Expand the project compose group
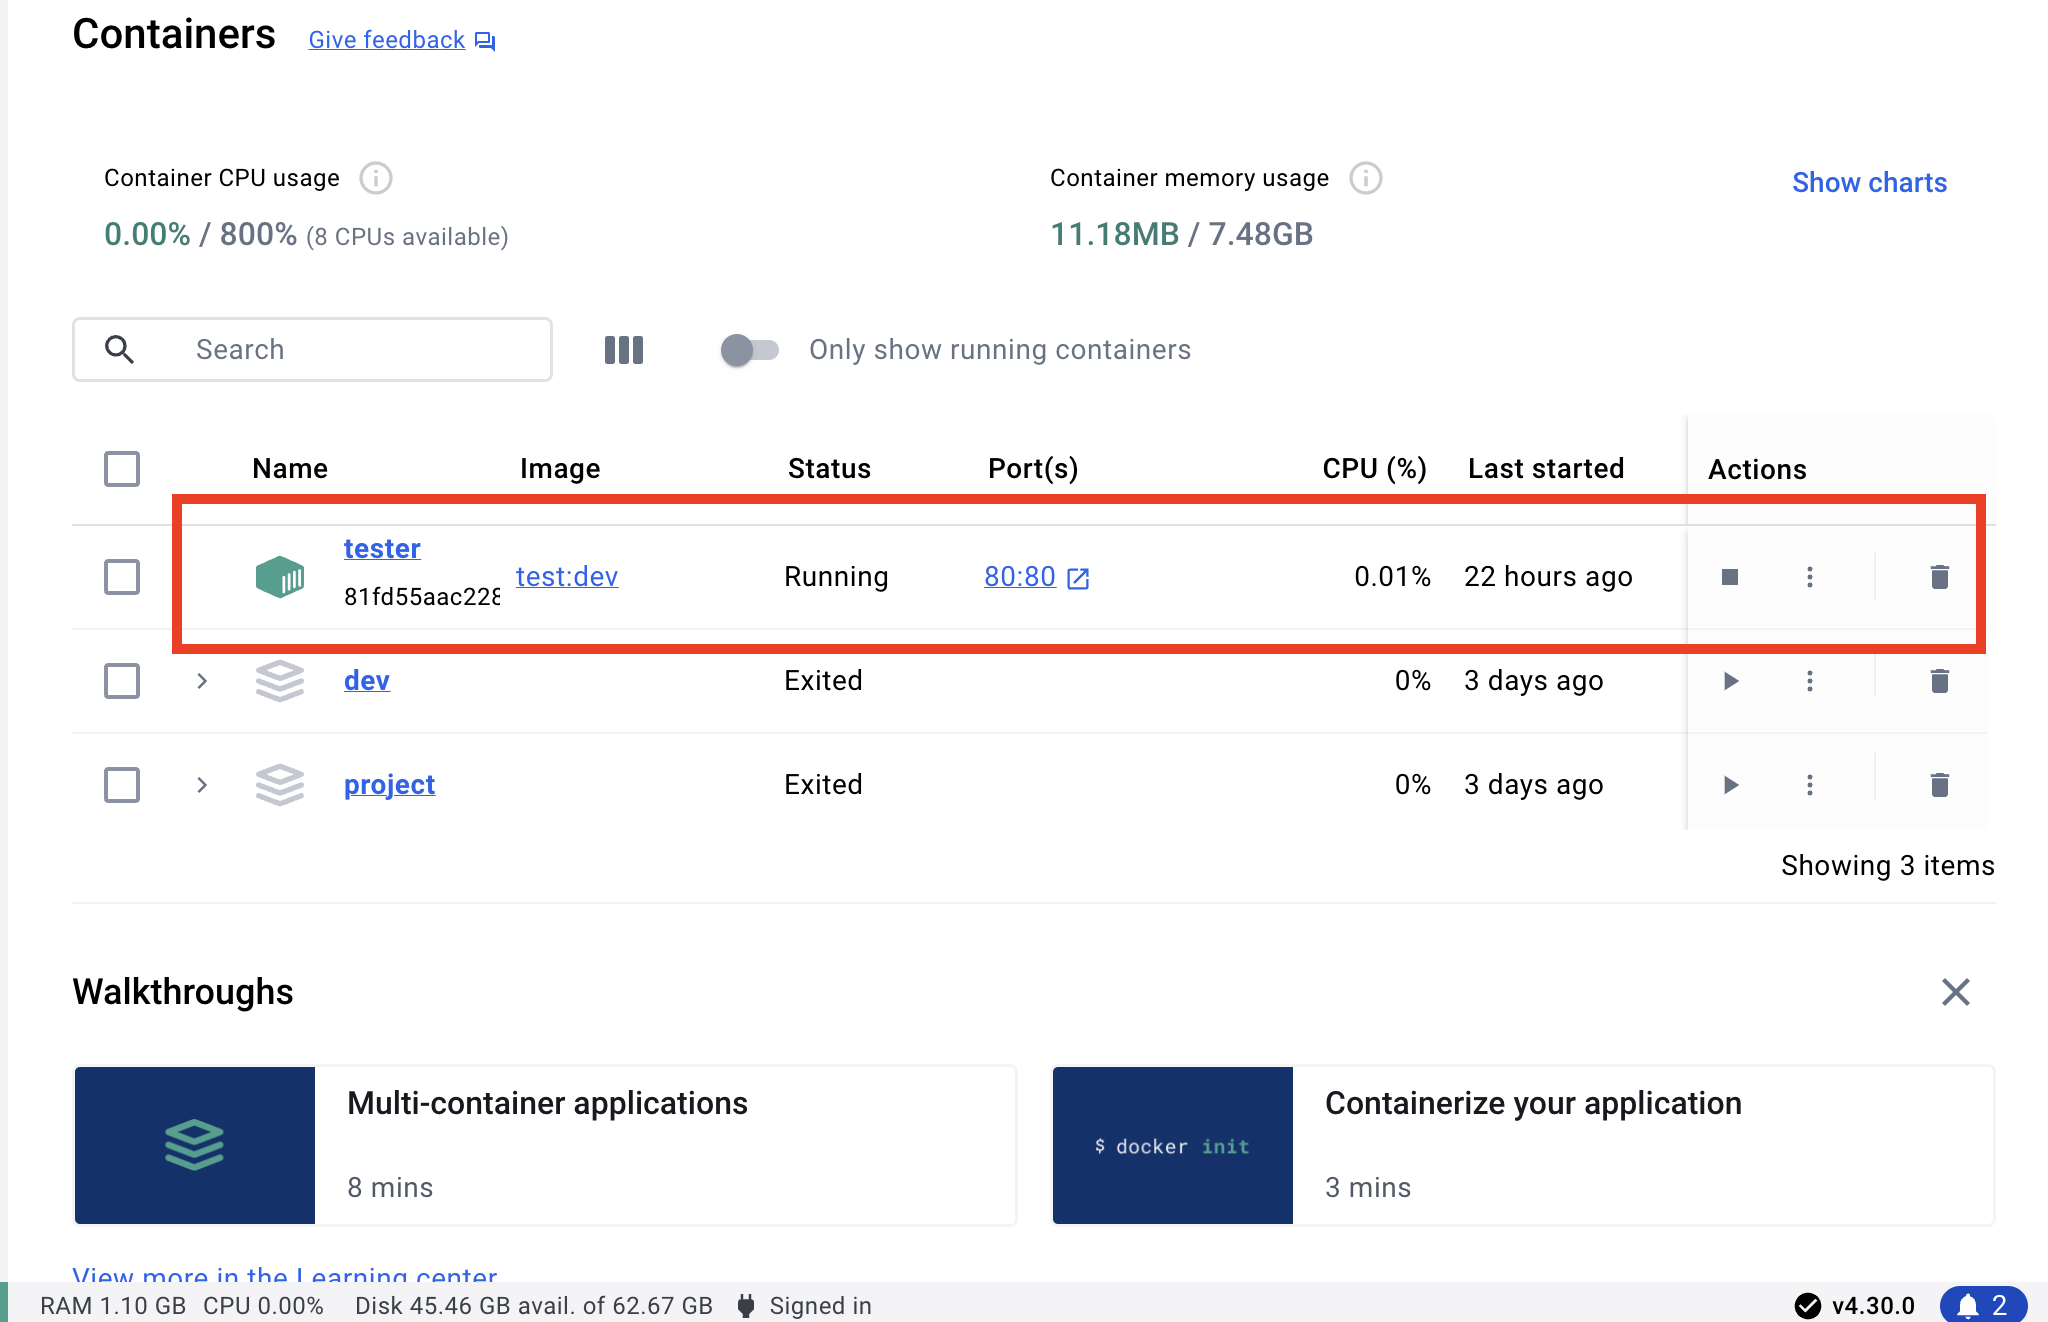Screen dimensions: 2048x1322 click(202, 785)
